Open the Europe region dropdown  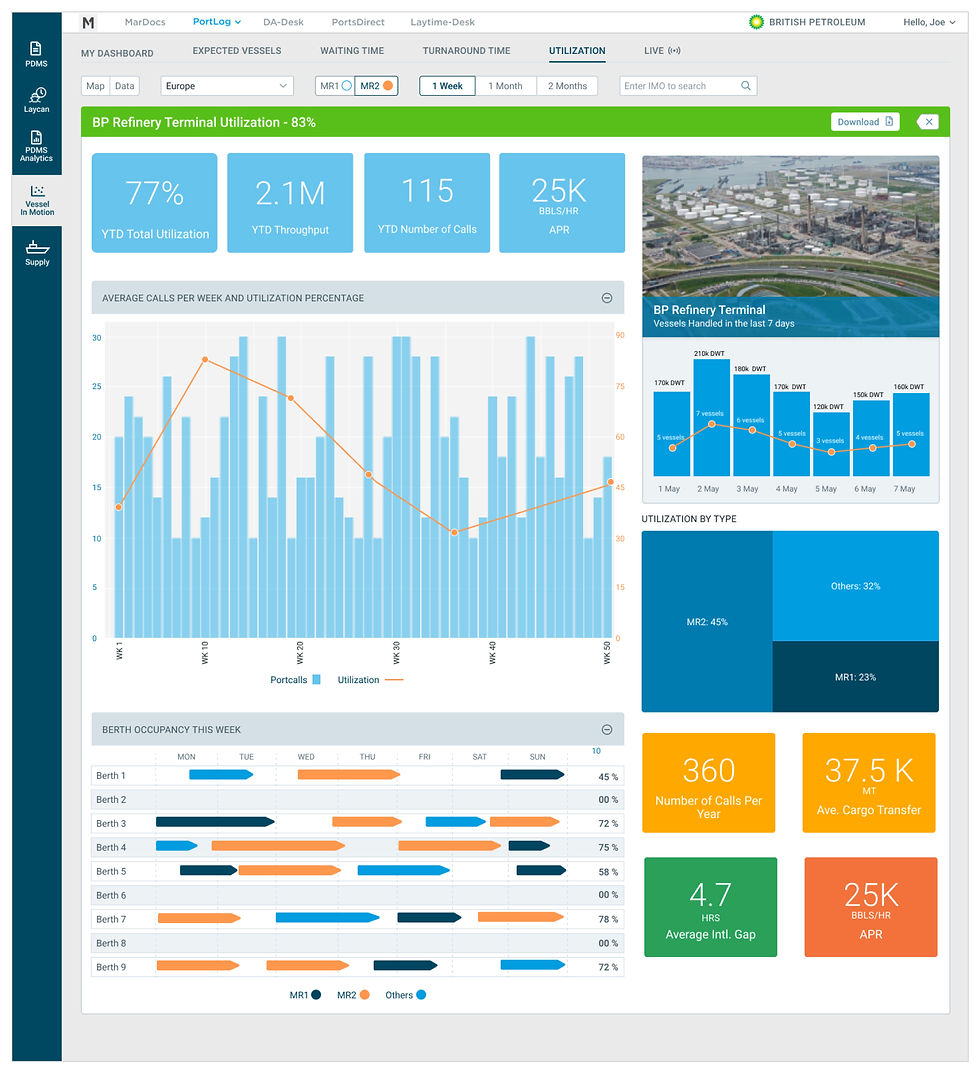227,86
